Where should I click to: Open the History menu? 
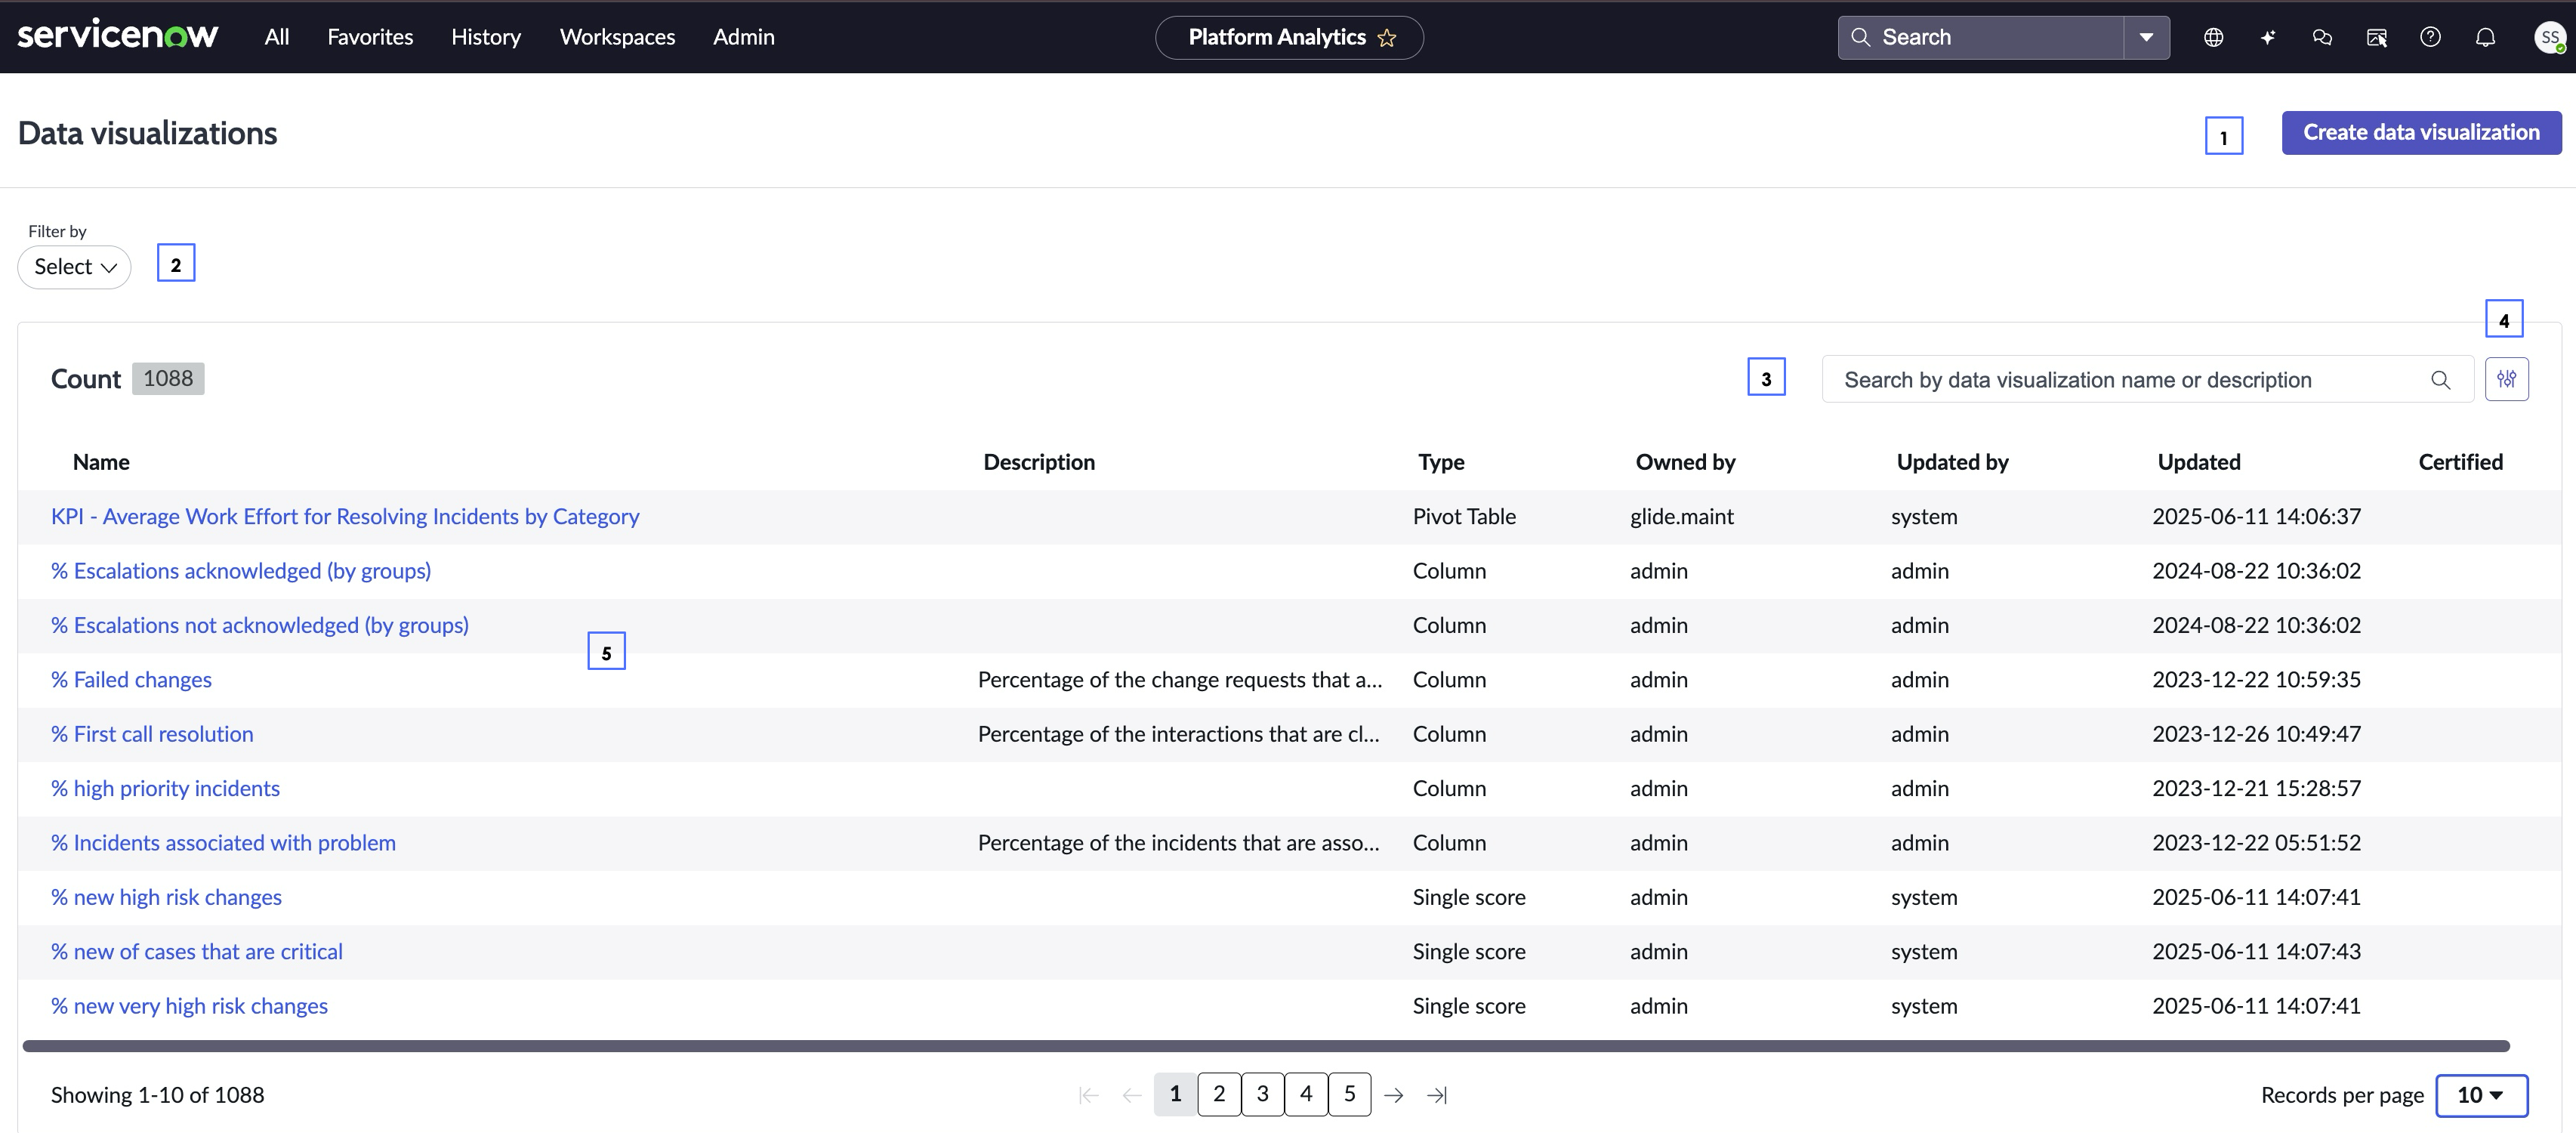[486, 37]
